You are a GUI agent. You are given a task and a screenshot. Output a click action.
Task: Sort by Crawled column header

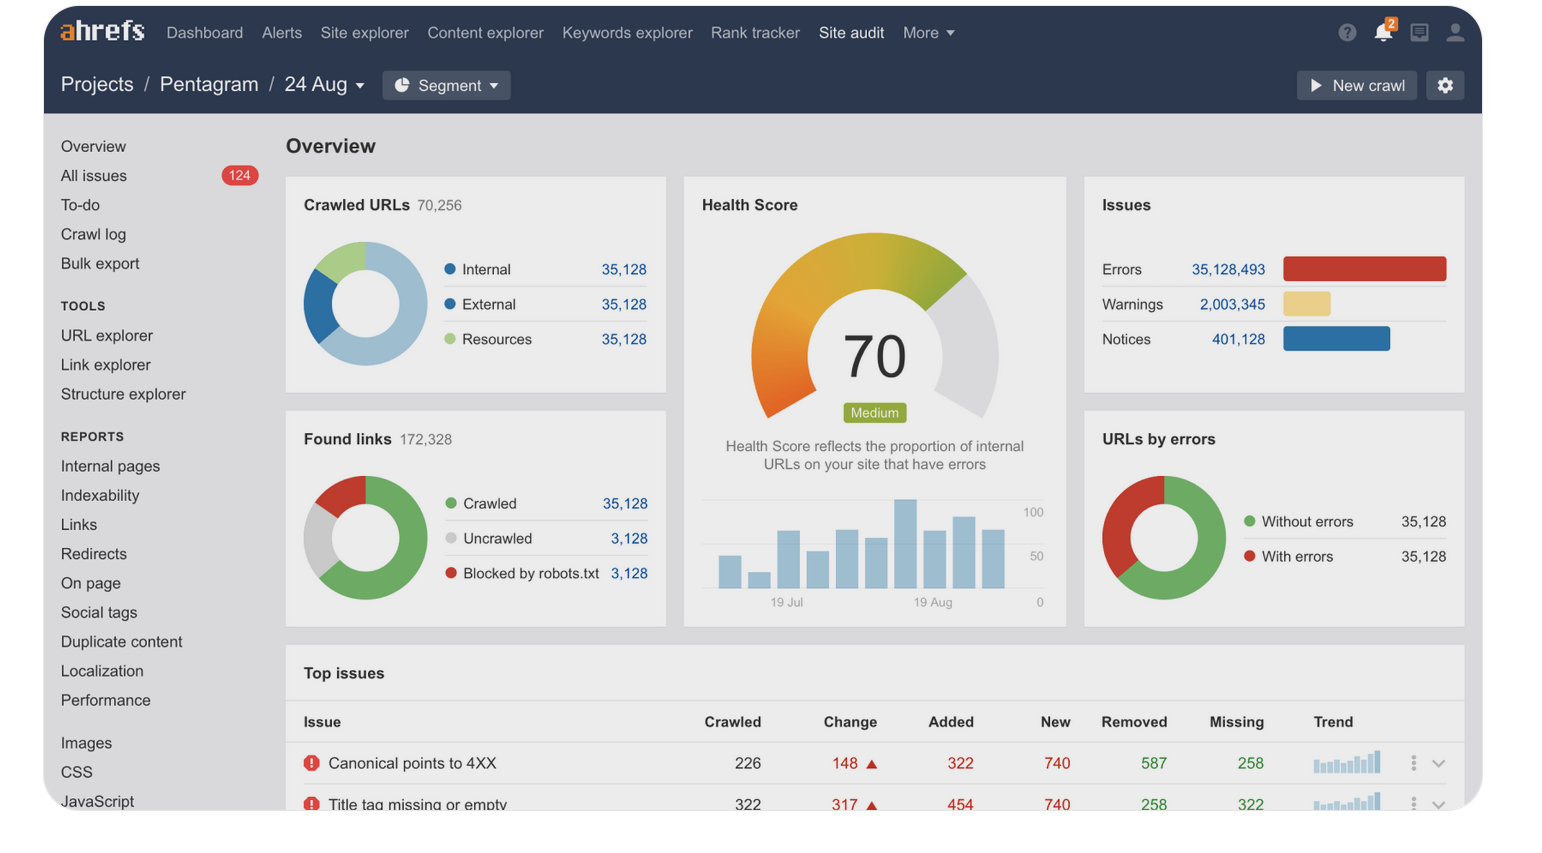pyautogui.click(x=732, y=722)
